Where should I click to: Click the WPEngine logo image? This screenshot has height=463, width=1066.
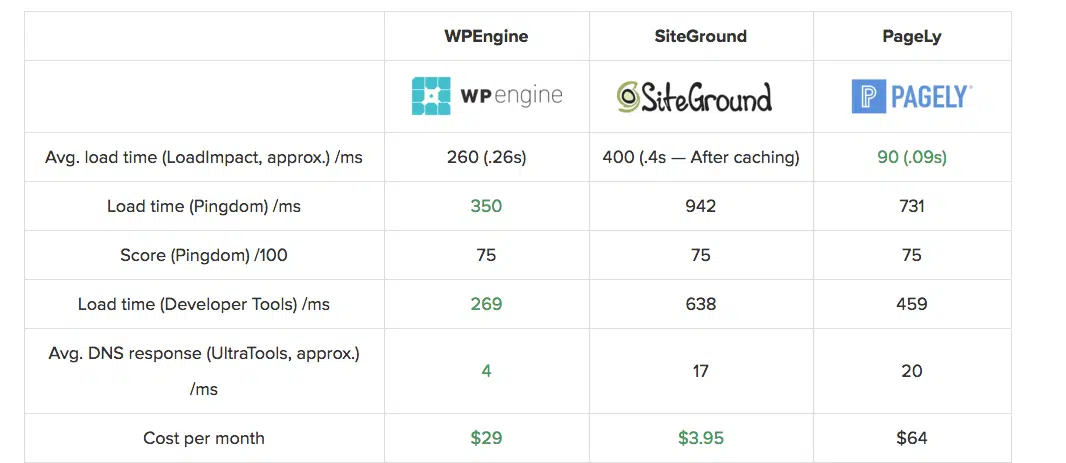click(487, 96)
